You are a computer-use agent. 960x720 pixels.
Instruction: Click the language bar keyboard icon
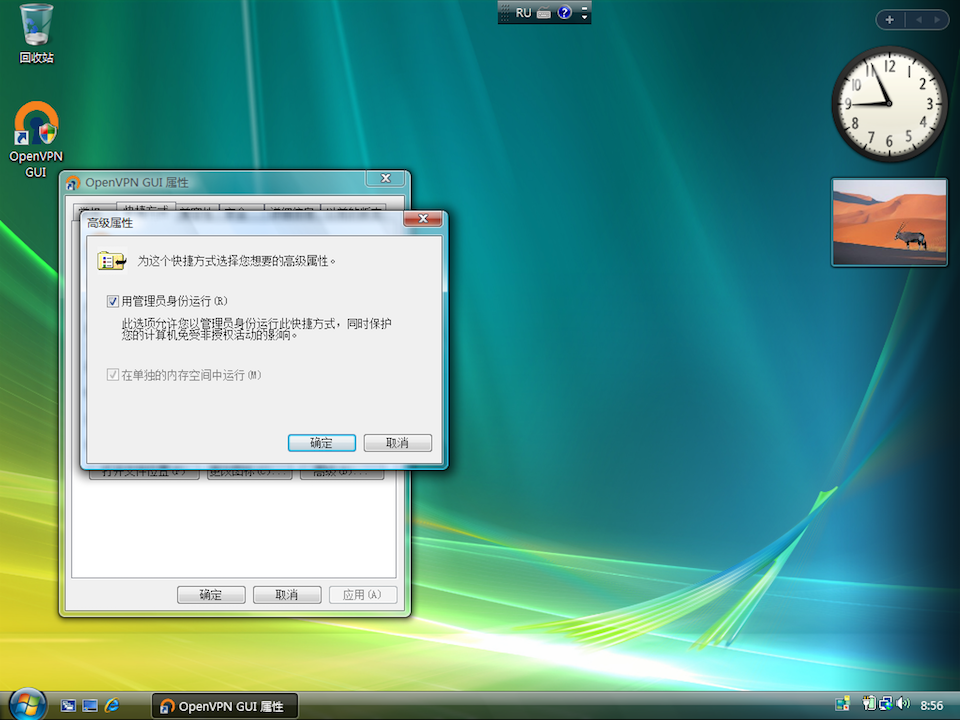click(x=544, y=13)
